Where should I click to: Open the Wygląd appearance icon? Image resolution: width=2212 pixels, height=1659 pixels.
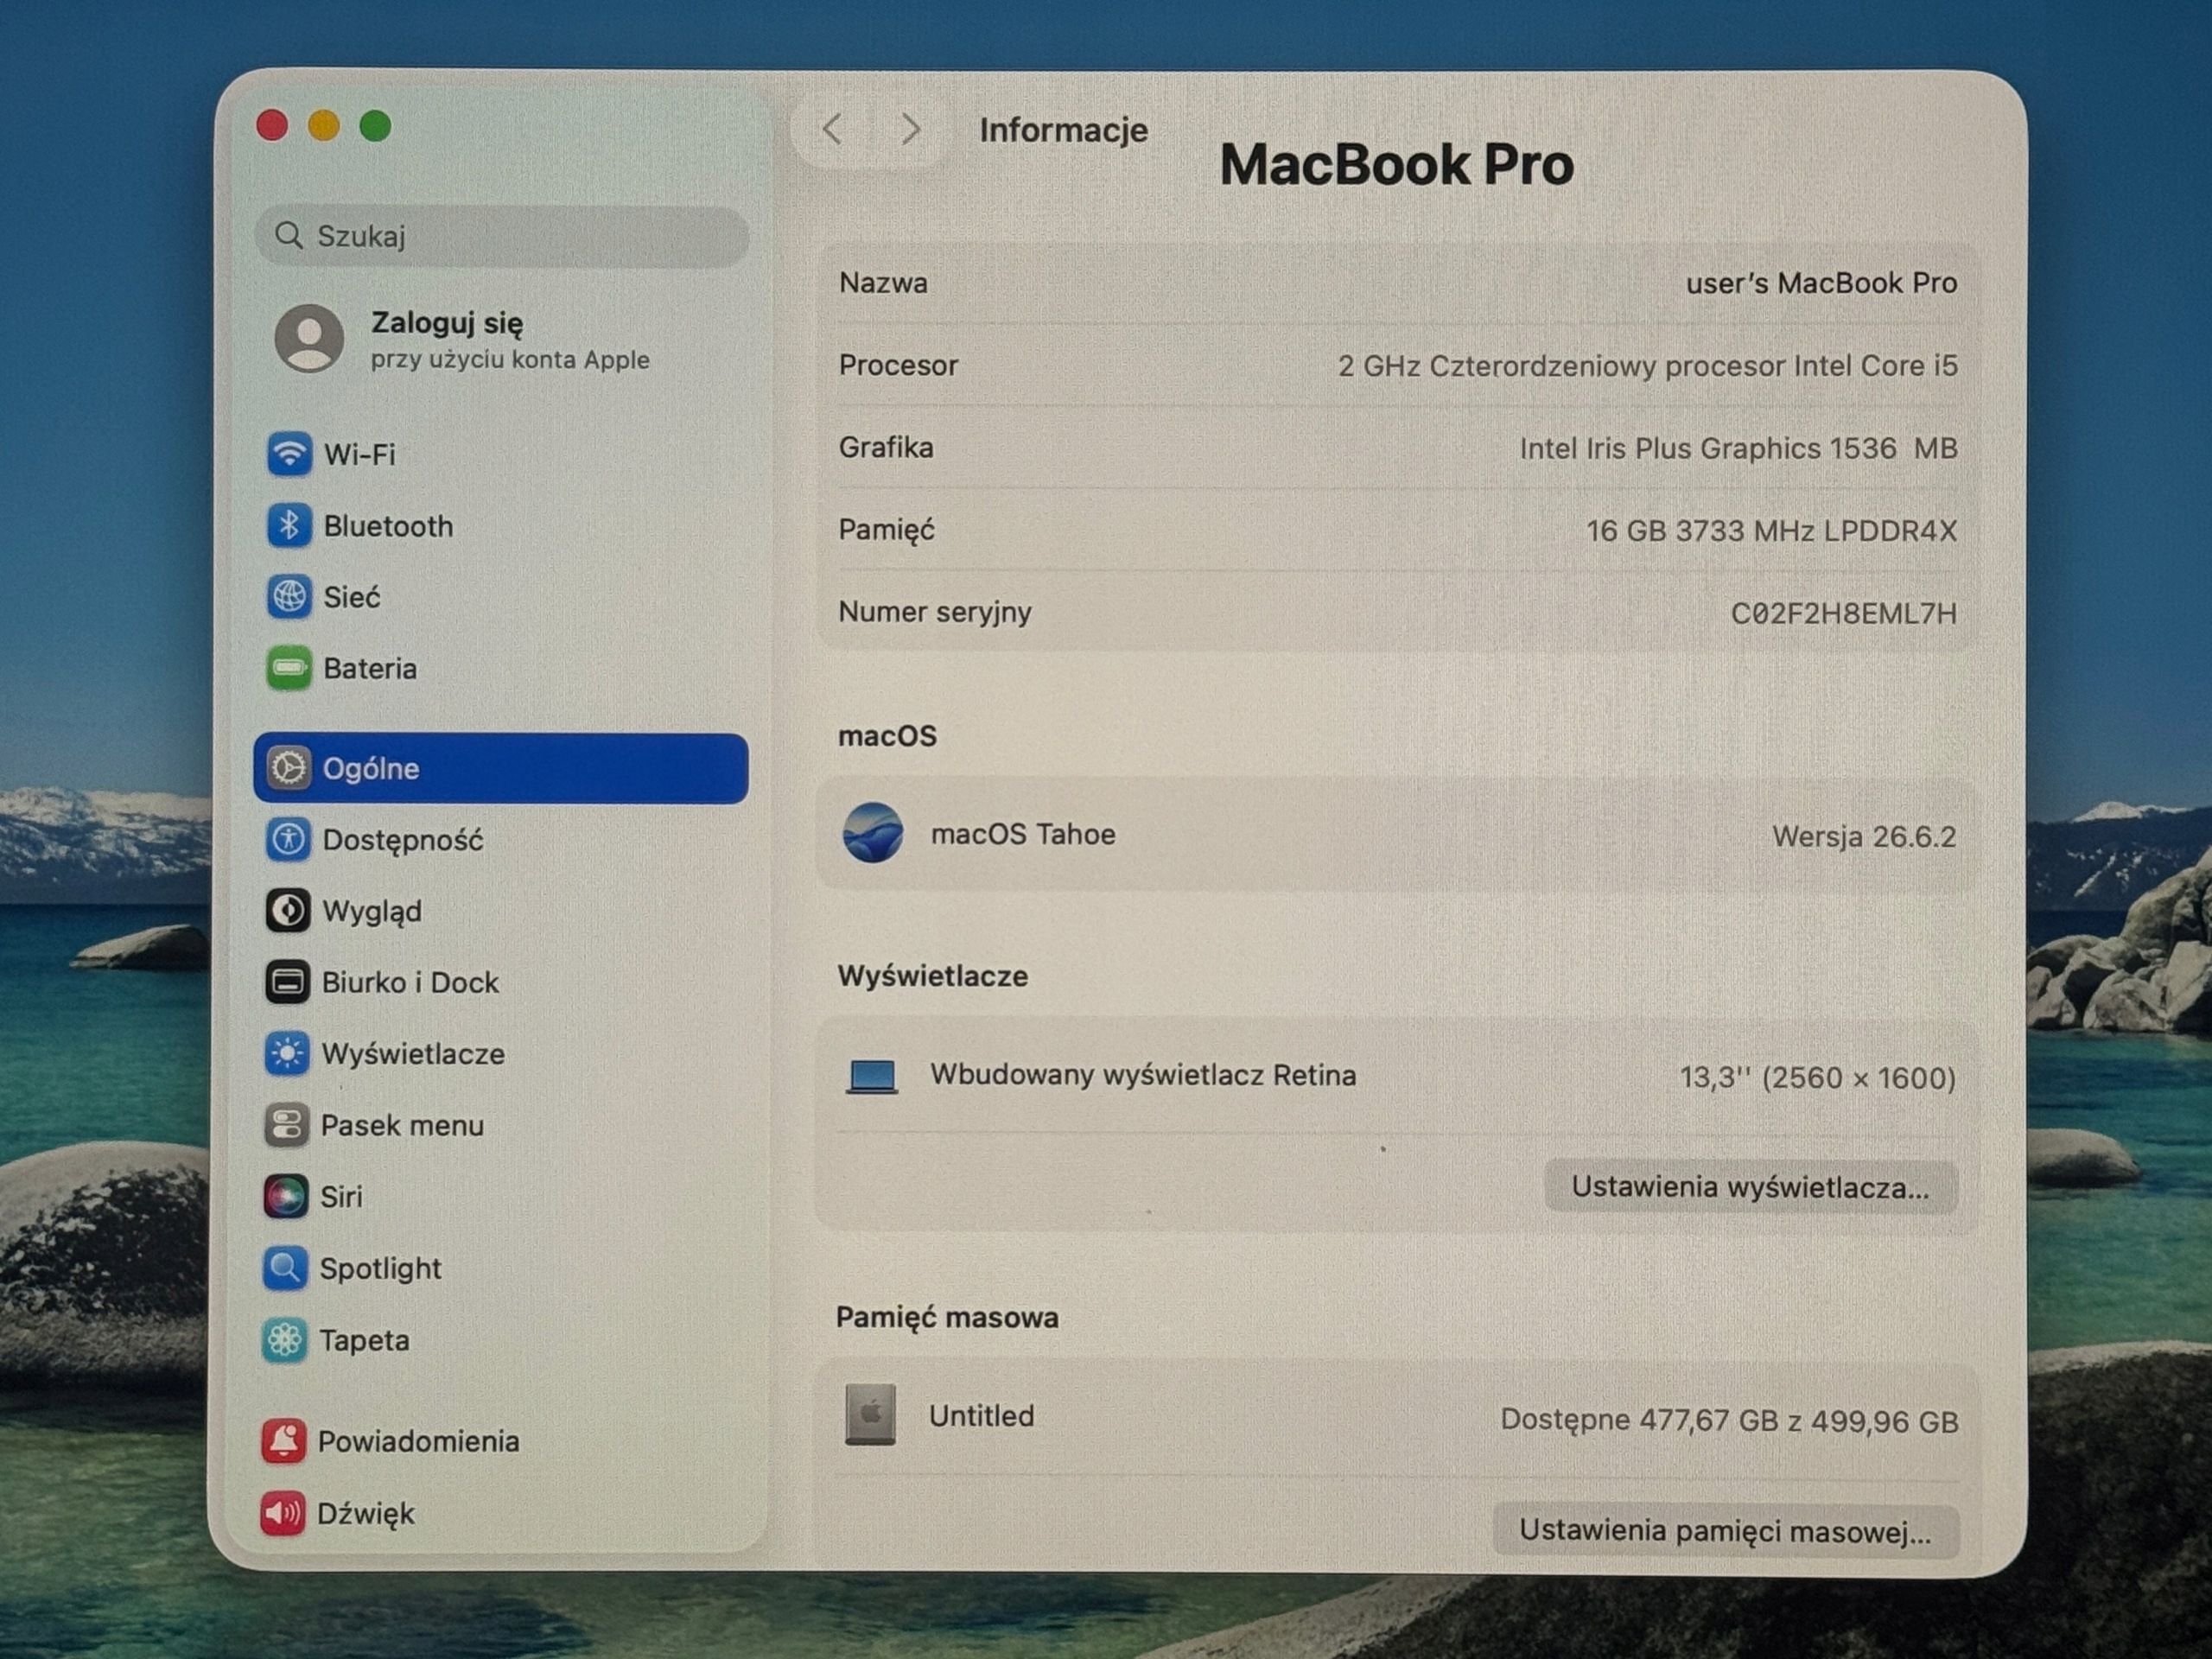[x=287, y=911]
